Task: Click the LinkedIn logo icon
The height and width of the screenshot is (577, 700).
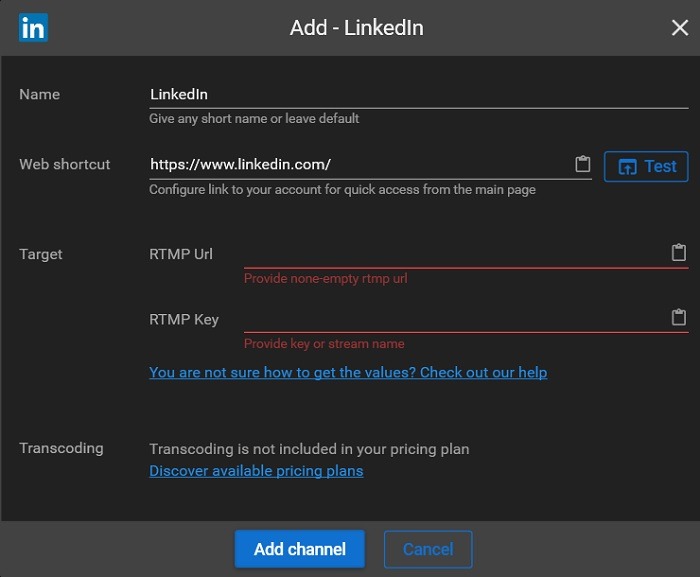Action: pyautogui.click(x=33, y=28)
